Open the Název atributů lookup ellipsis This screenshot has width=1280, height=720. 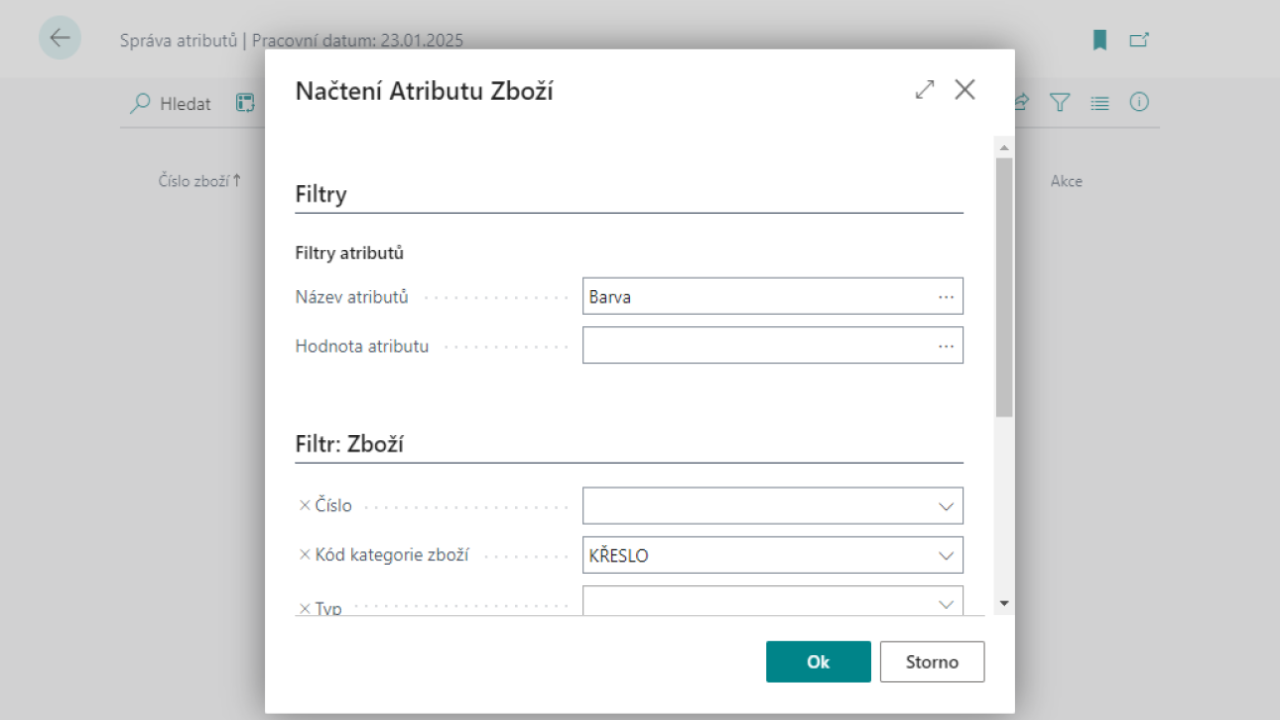946,295
